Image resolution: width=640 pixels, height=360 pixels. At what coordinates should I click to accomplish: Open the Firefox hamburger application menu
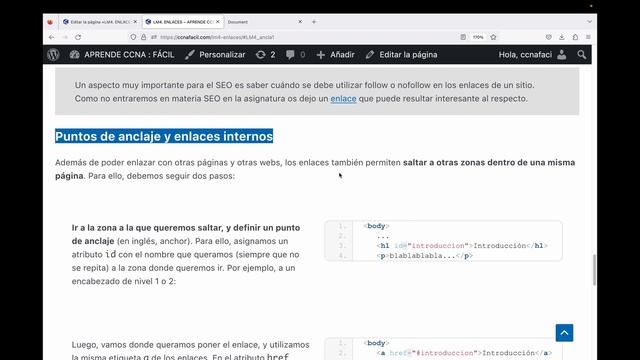click(x=588, y=37)
